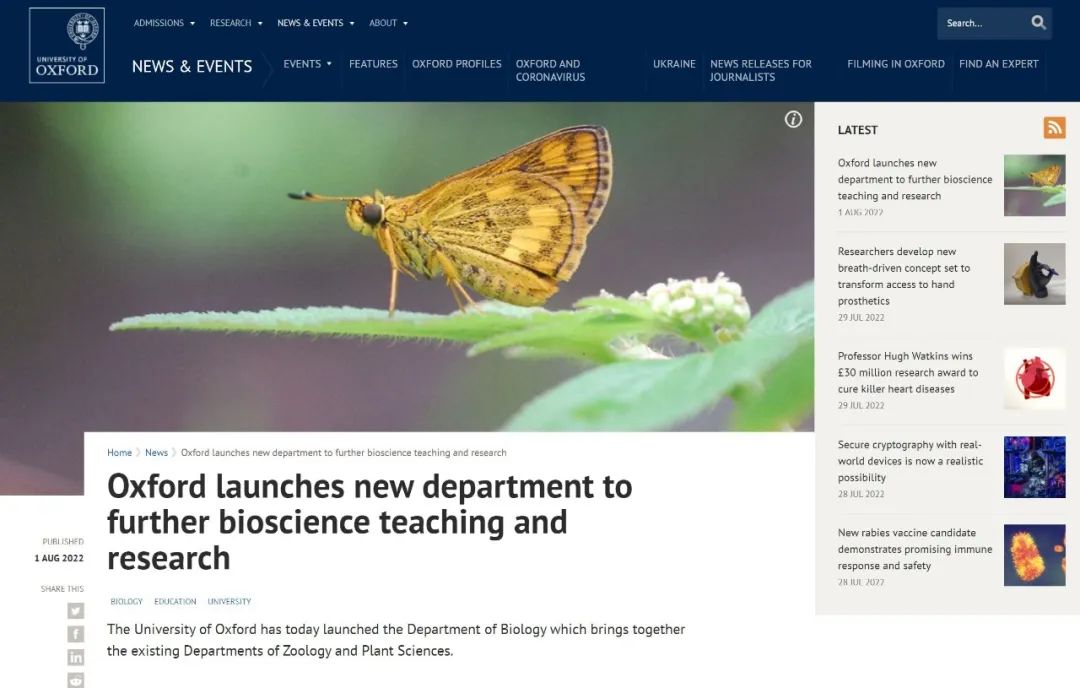Screen dimensions: 1080x688
Task: Share this article on LinkedIn
Action: click(76, 657)
